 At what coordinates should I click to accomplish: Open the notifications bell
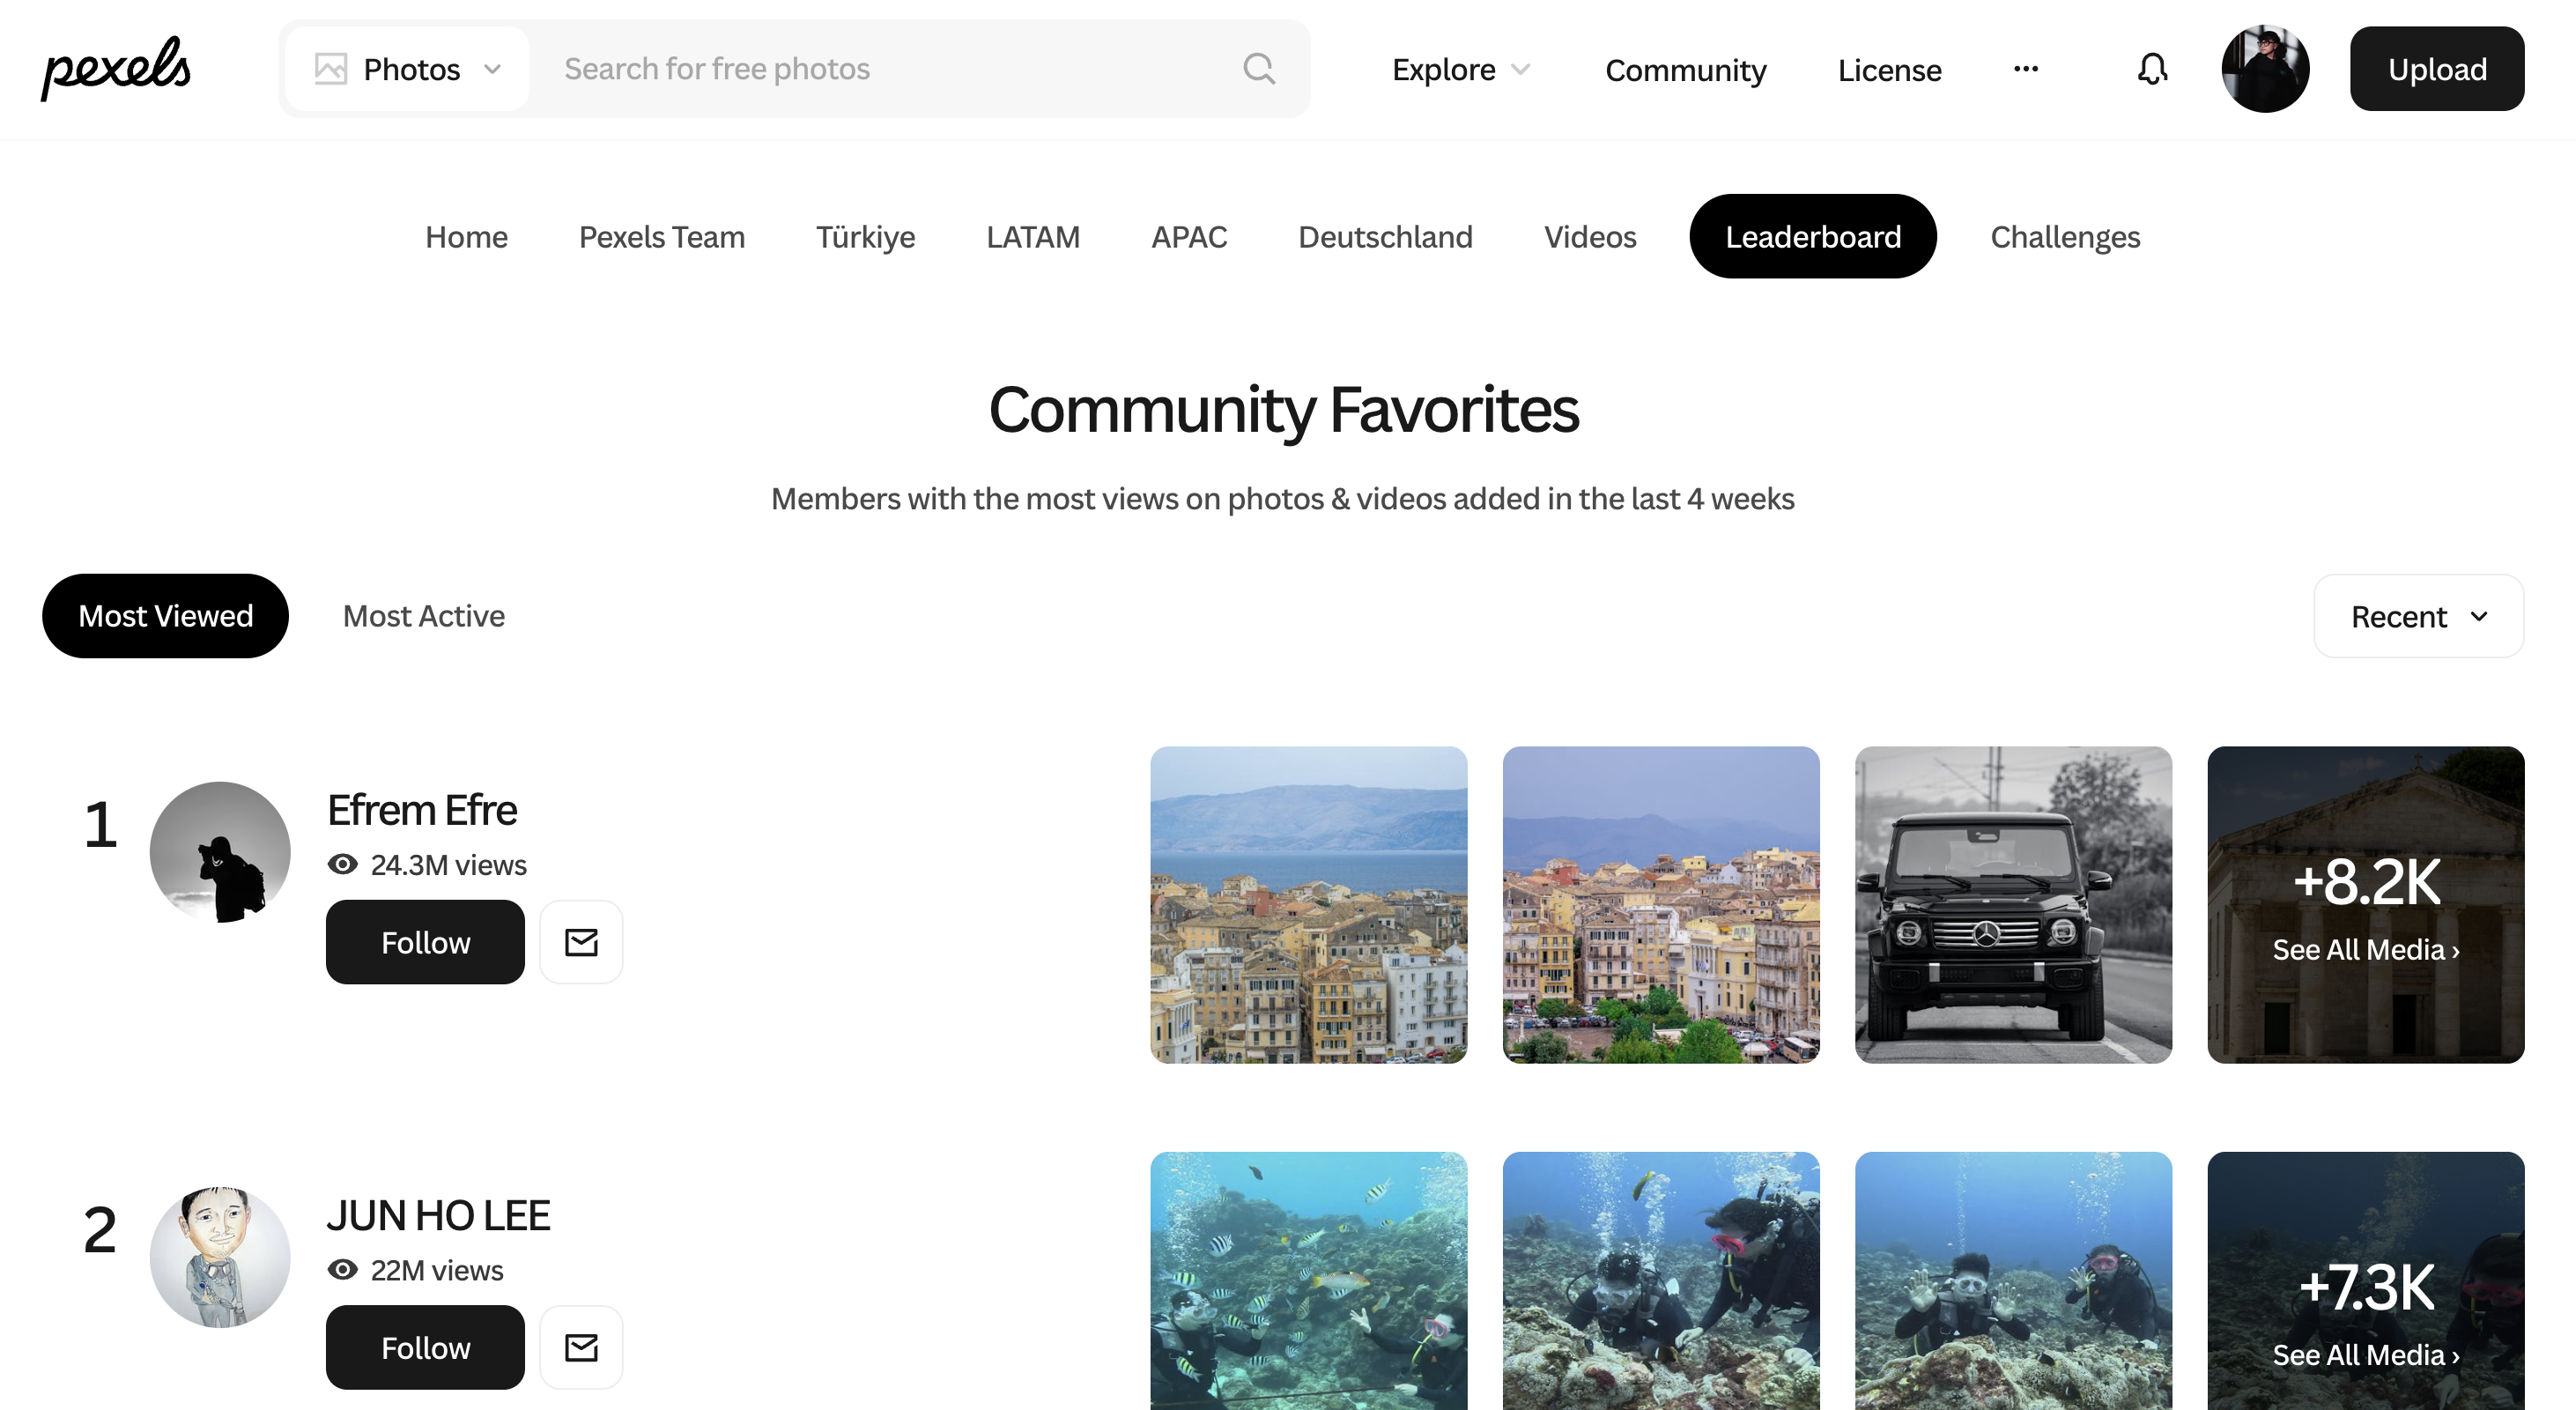[2152, 69]
